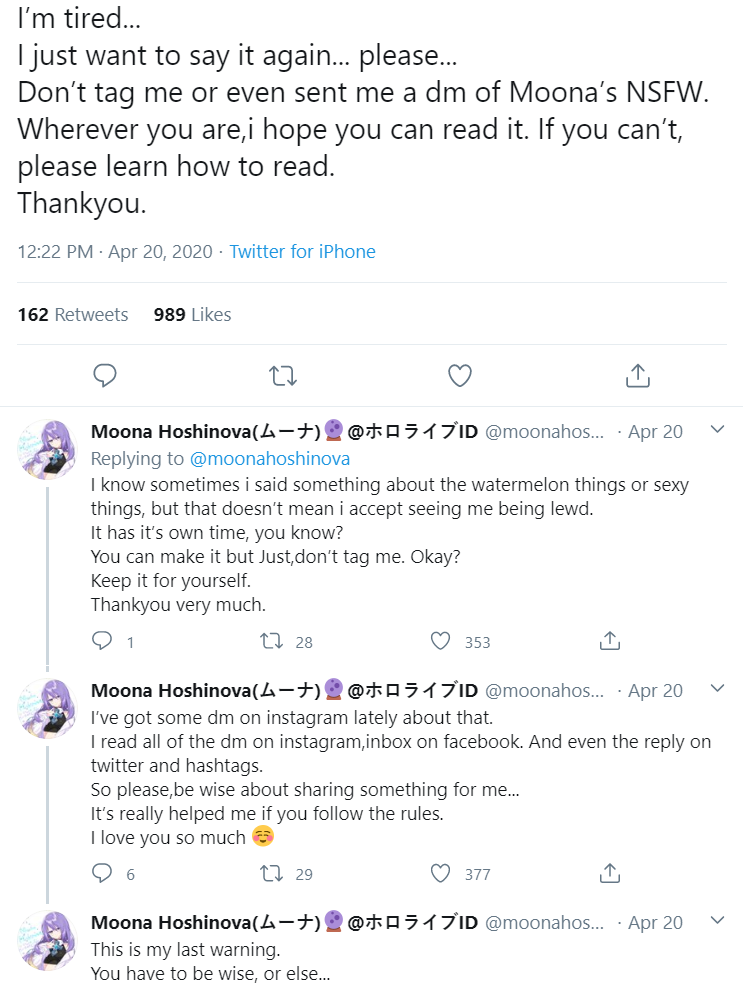
Task: Open the @moonahoshinova mention in Replying to
Action: [269, 458]
